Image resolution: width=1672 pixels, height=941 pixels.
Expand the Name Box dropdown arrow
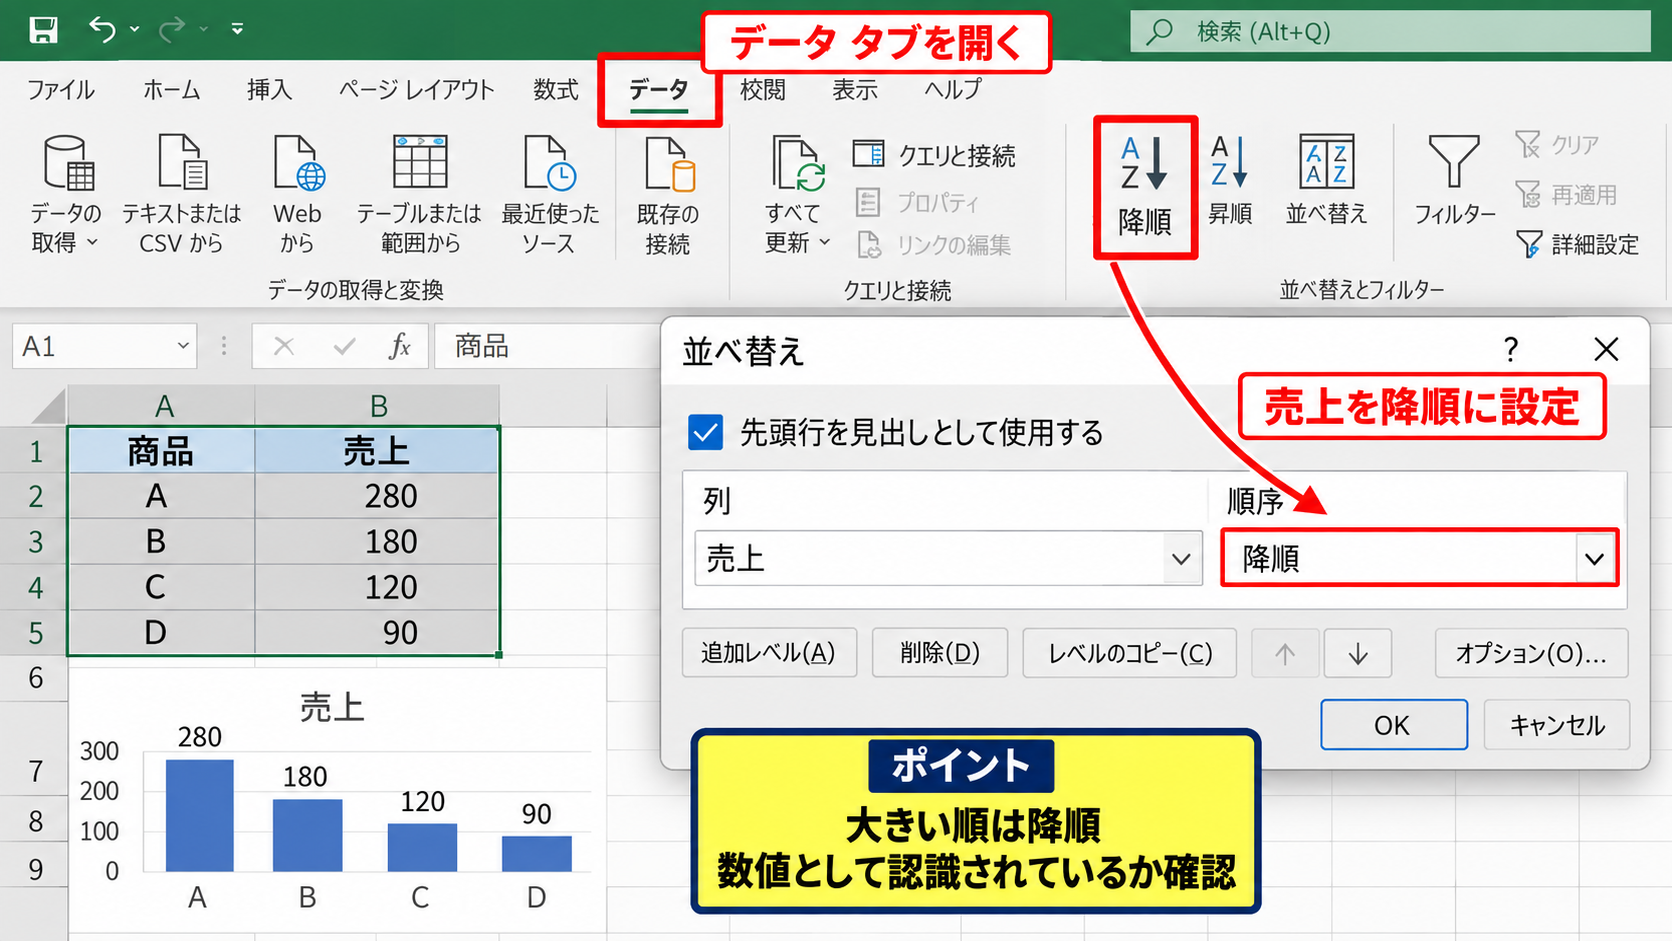(x=183, y=346)
